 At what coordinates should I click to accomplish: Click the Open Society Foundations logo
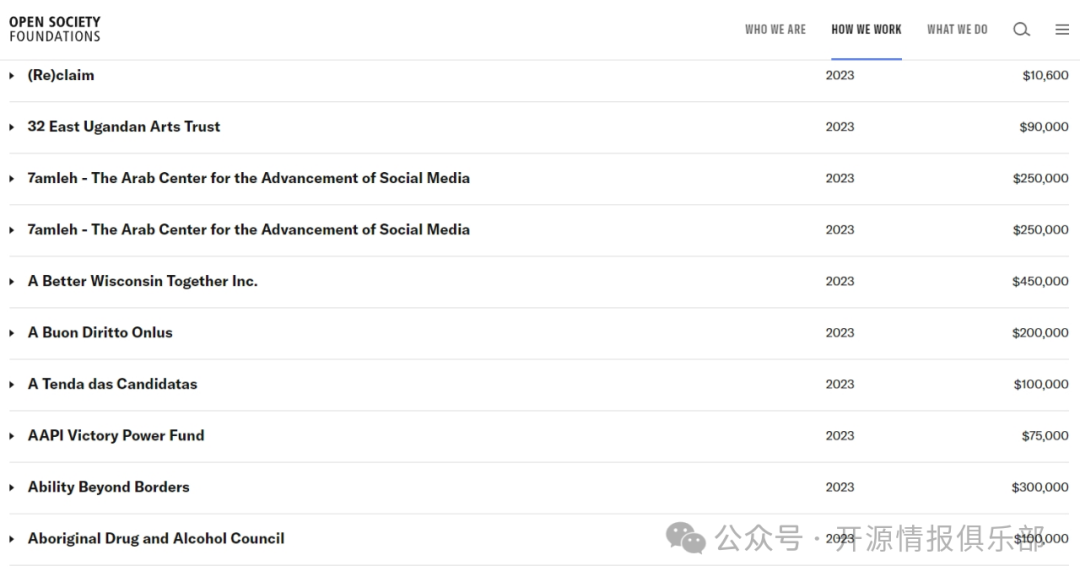55,29
